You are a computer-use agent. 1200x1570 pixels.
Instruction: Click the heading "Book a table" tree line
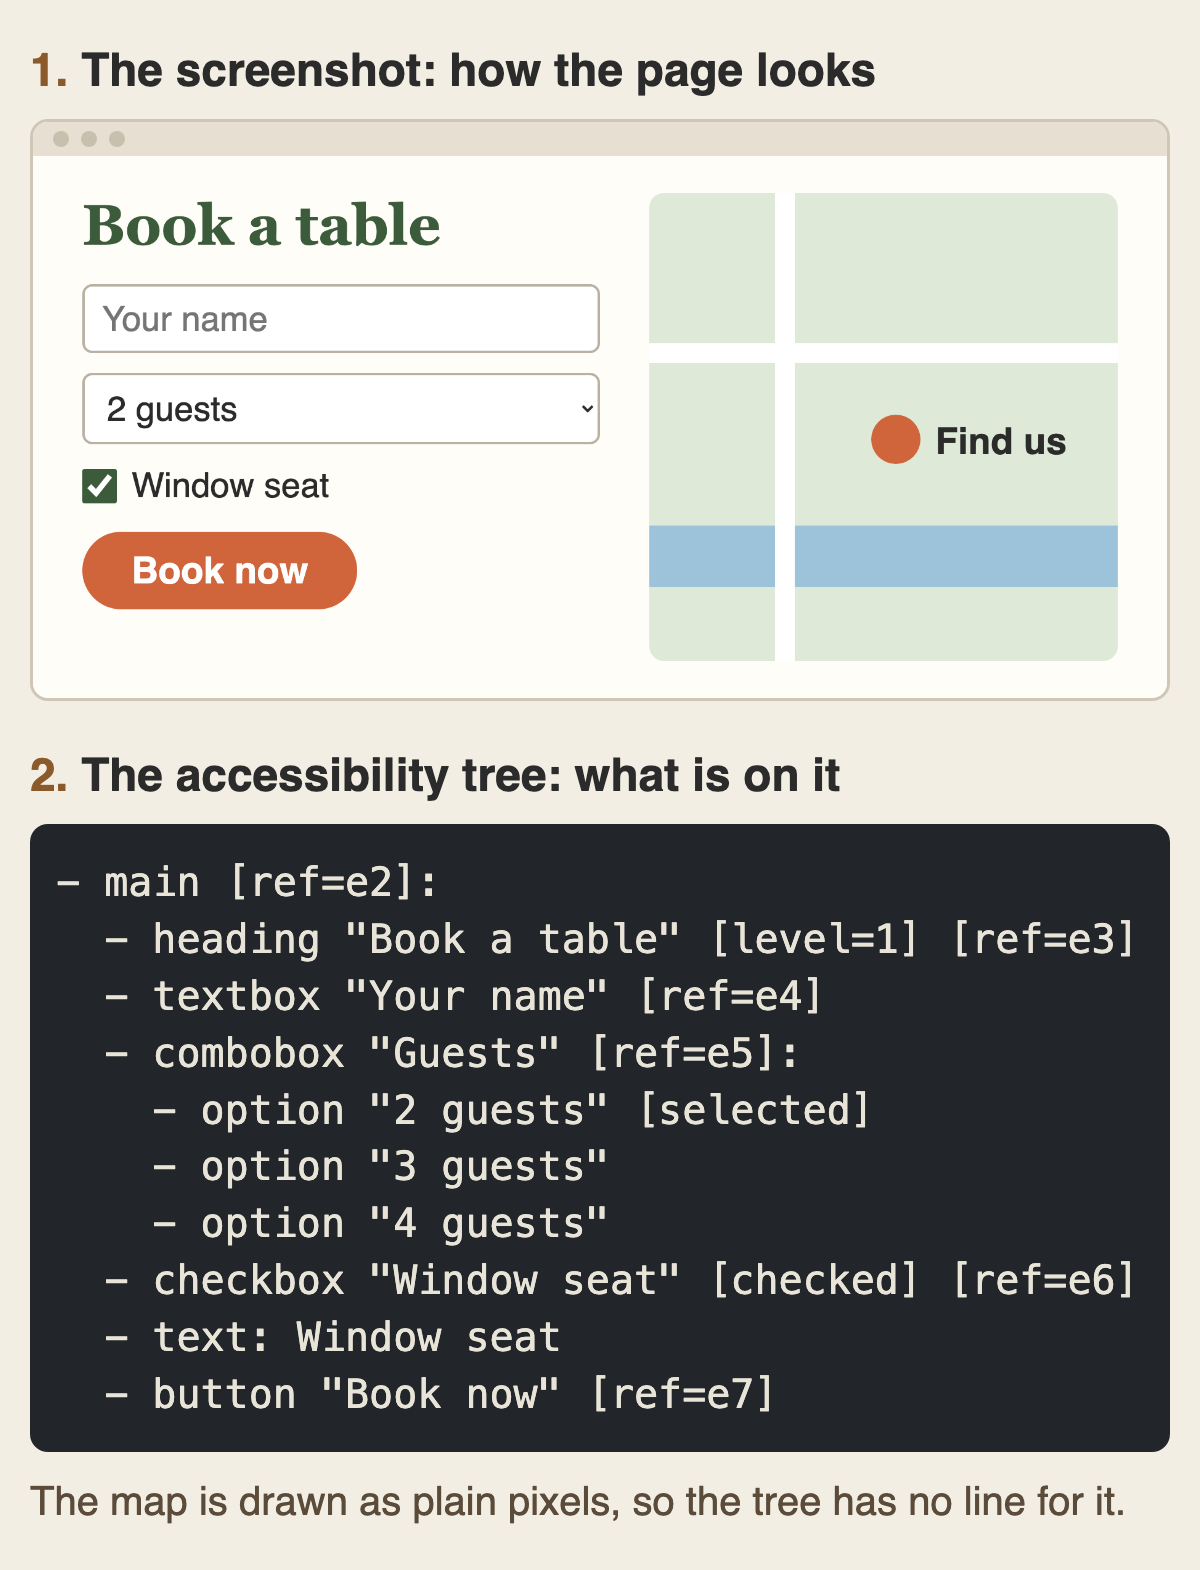tap(619, 940)
